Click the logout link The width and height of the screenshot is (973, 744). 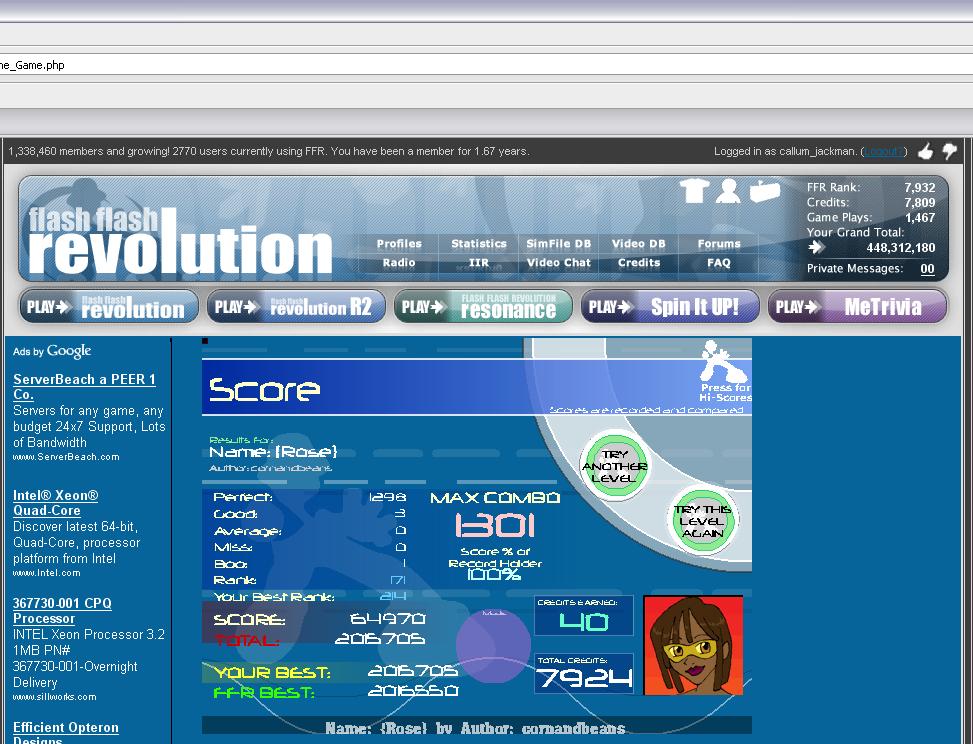[884, 151]
